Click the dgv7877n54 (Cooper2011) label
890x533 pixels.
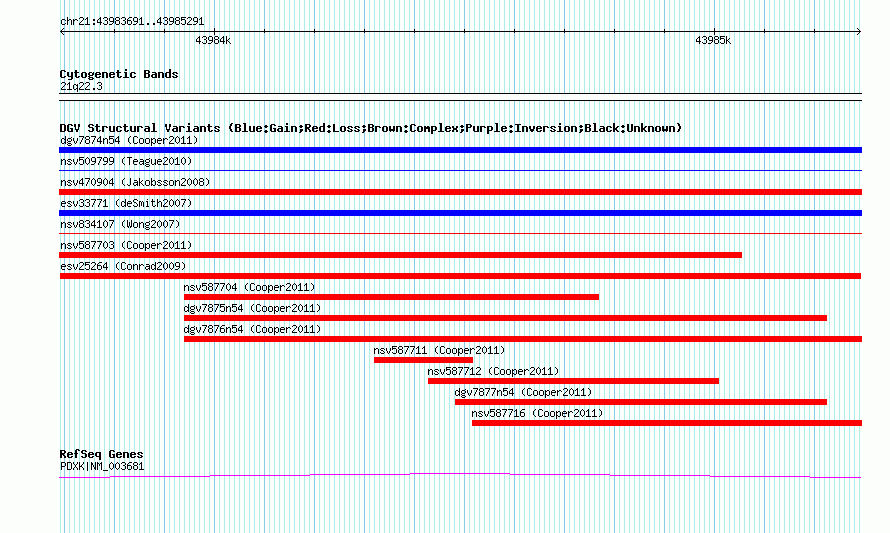pos(523,392)
